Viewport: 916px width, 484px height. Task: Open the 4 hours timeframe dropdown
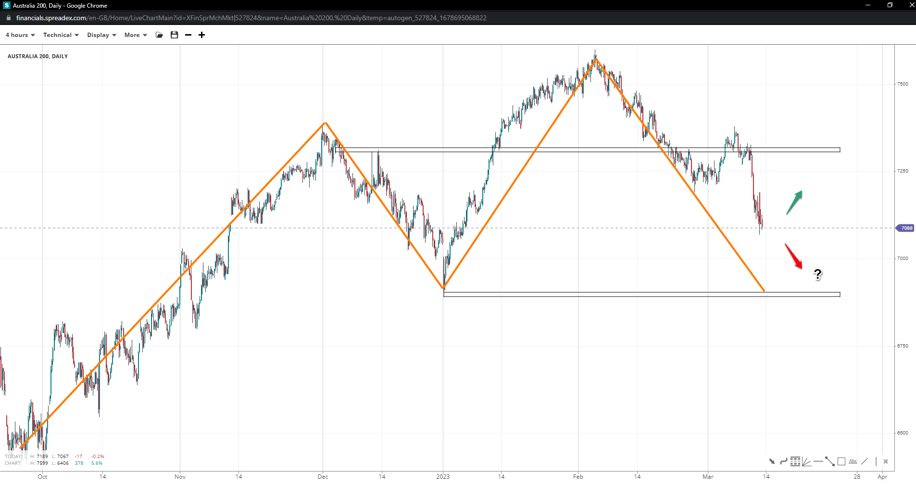click(20, 35)
